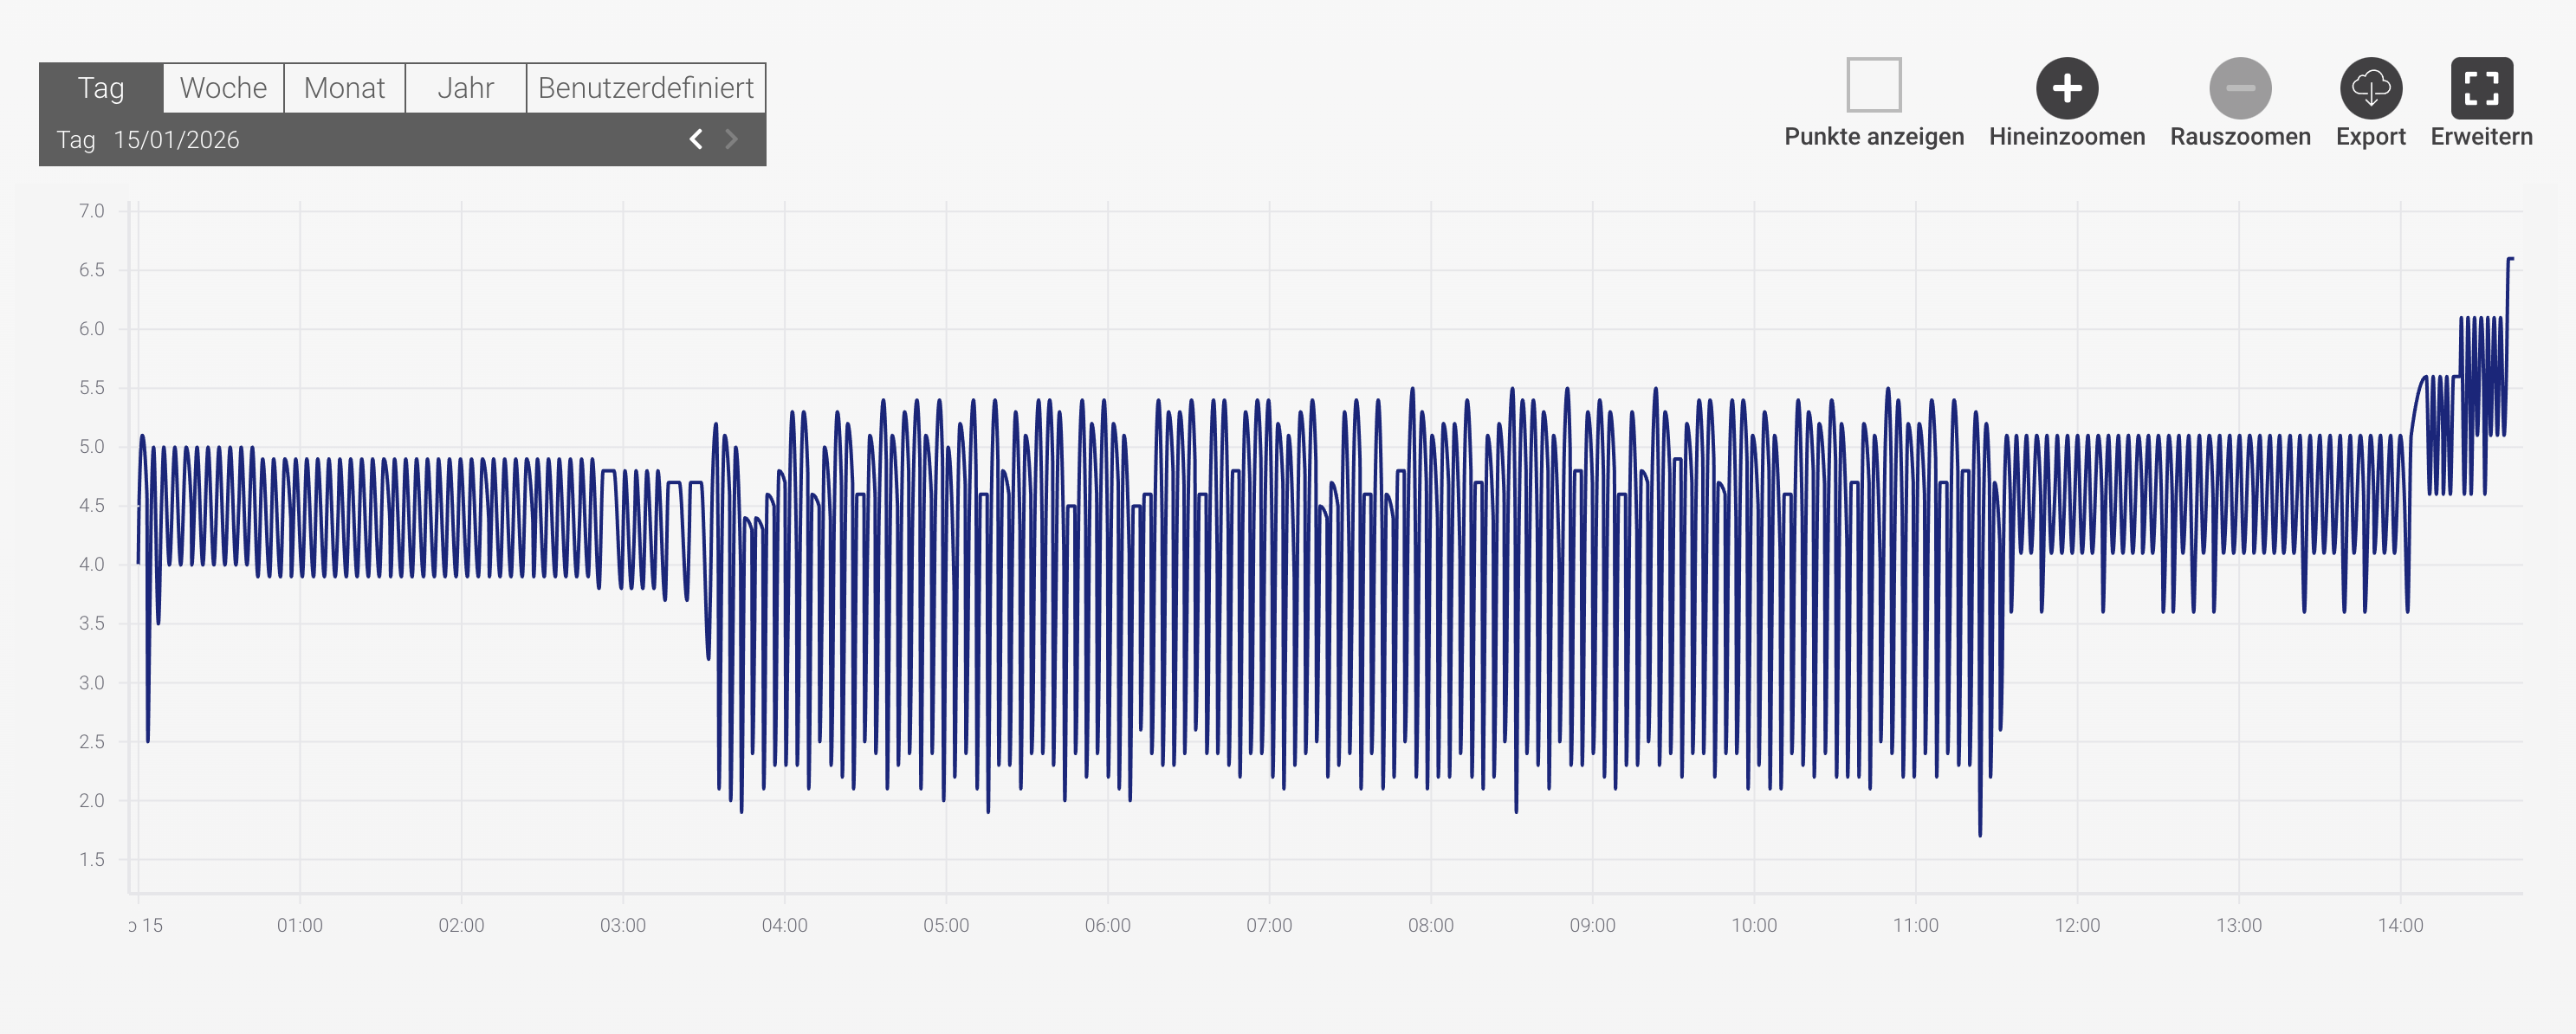
Task: Click the 08:00 x-axis time label
Action: click(1430, 925)
